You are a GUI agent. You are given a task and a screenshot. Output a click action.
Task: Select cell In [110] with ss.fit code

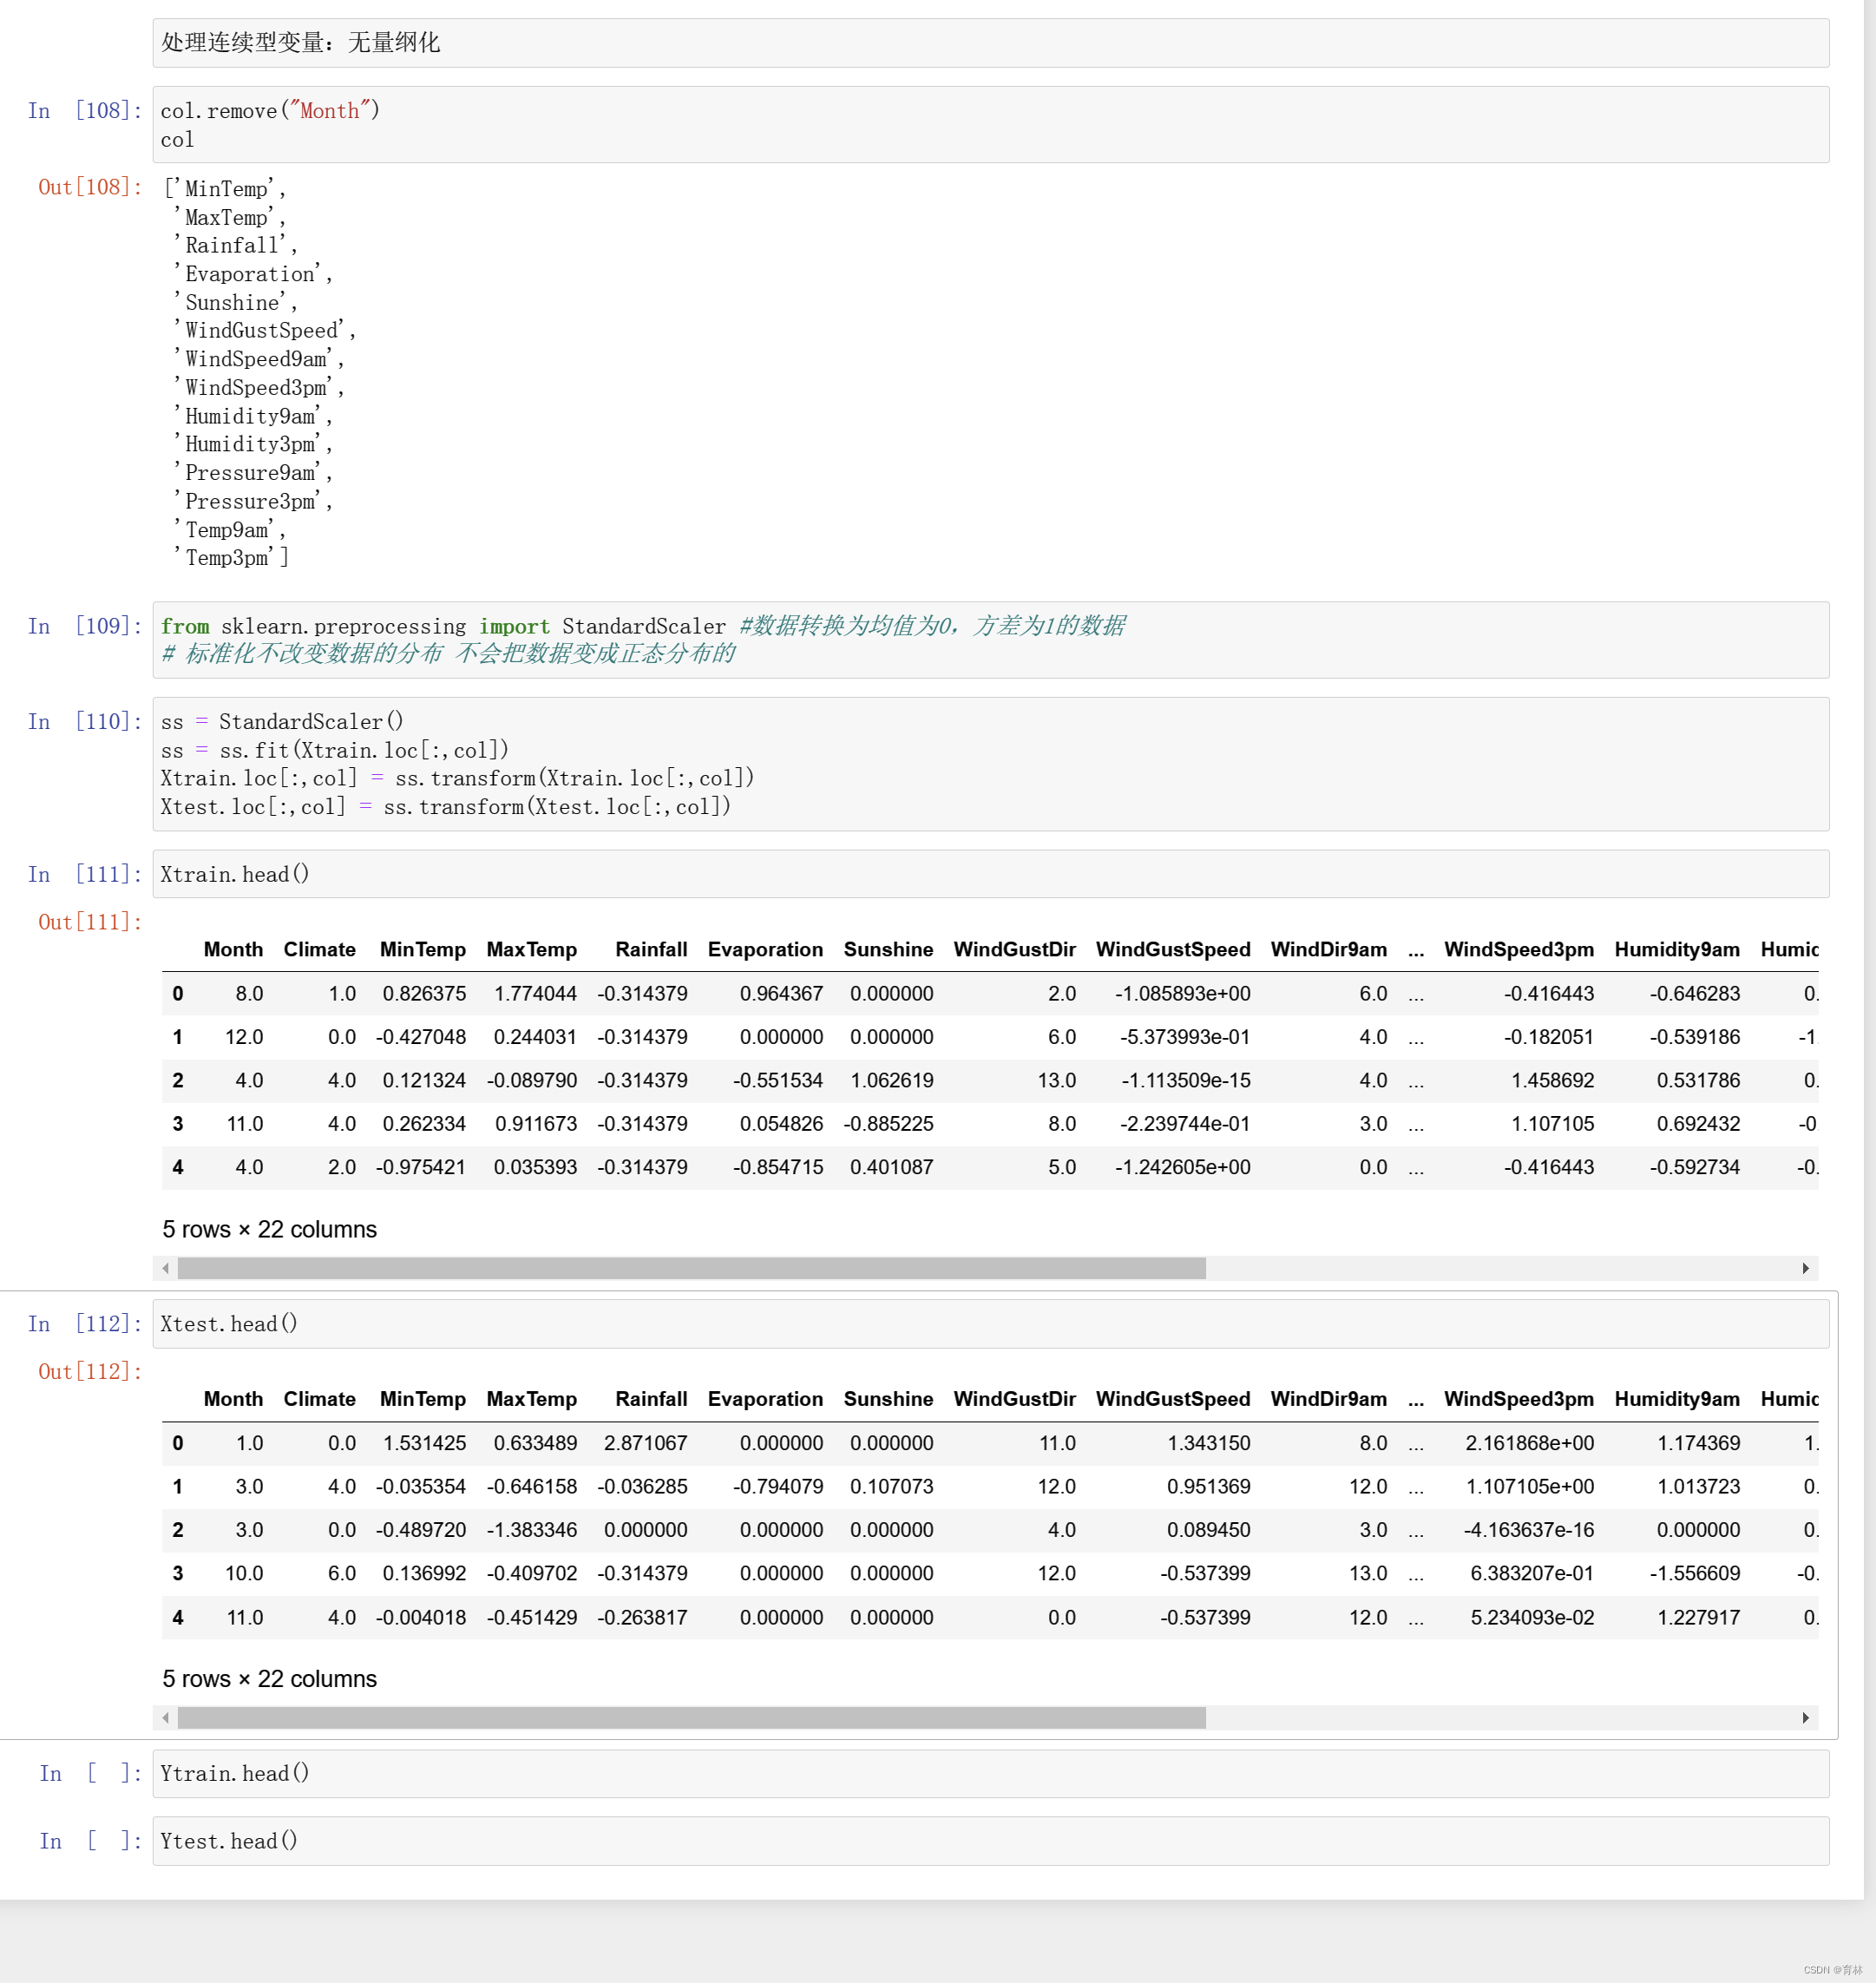(990, 764)
